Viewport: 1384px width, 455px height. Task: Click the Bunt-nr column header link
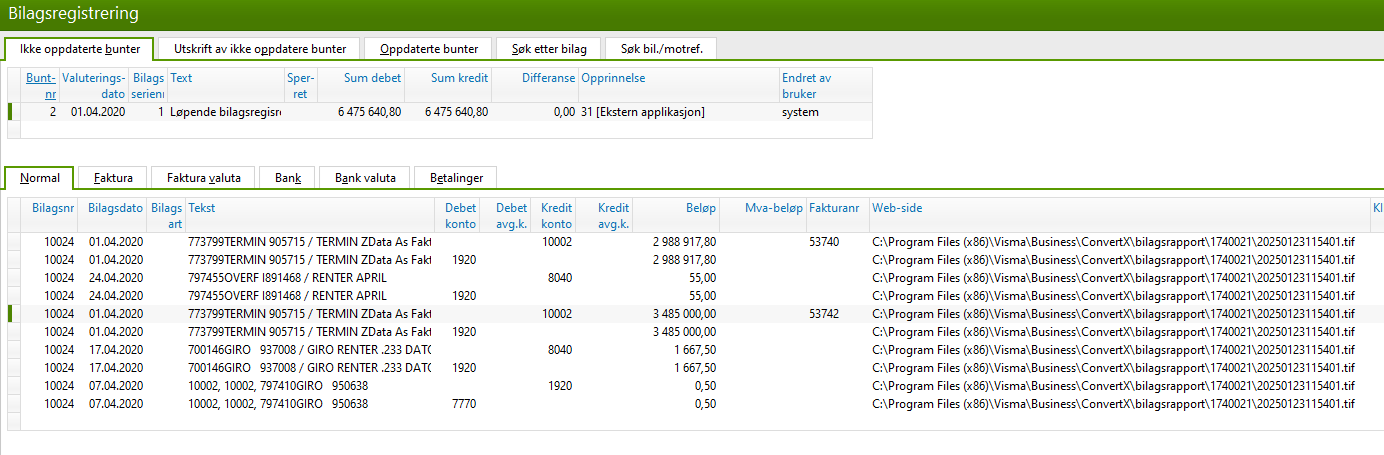point(41,85)
